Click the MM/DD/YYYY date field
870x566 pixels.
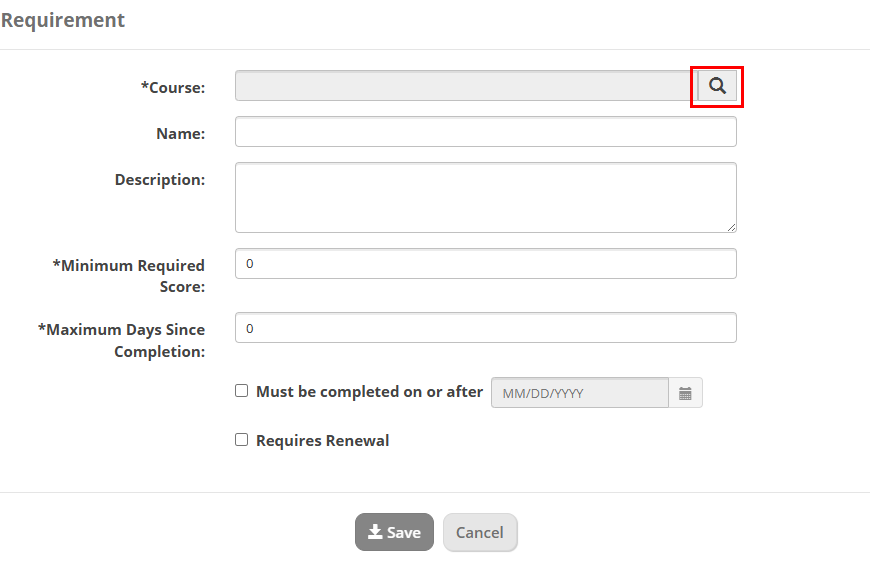coord(580,393)
